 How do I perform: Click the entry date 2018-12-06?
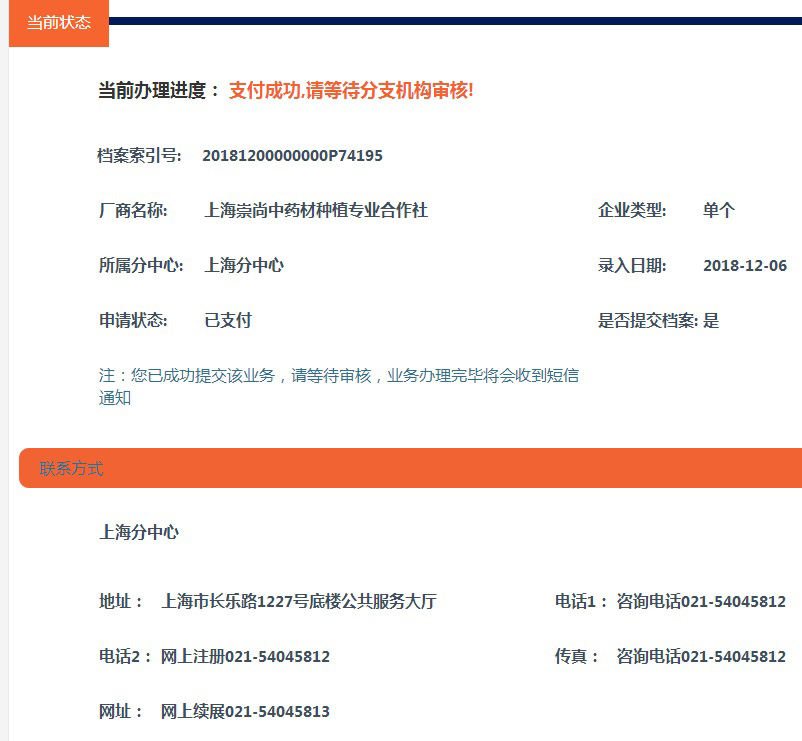pos(745,265)
